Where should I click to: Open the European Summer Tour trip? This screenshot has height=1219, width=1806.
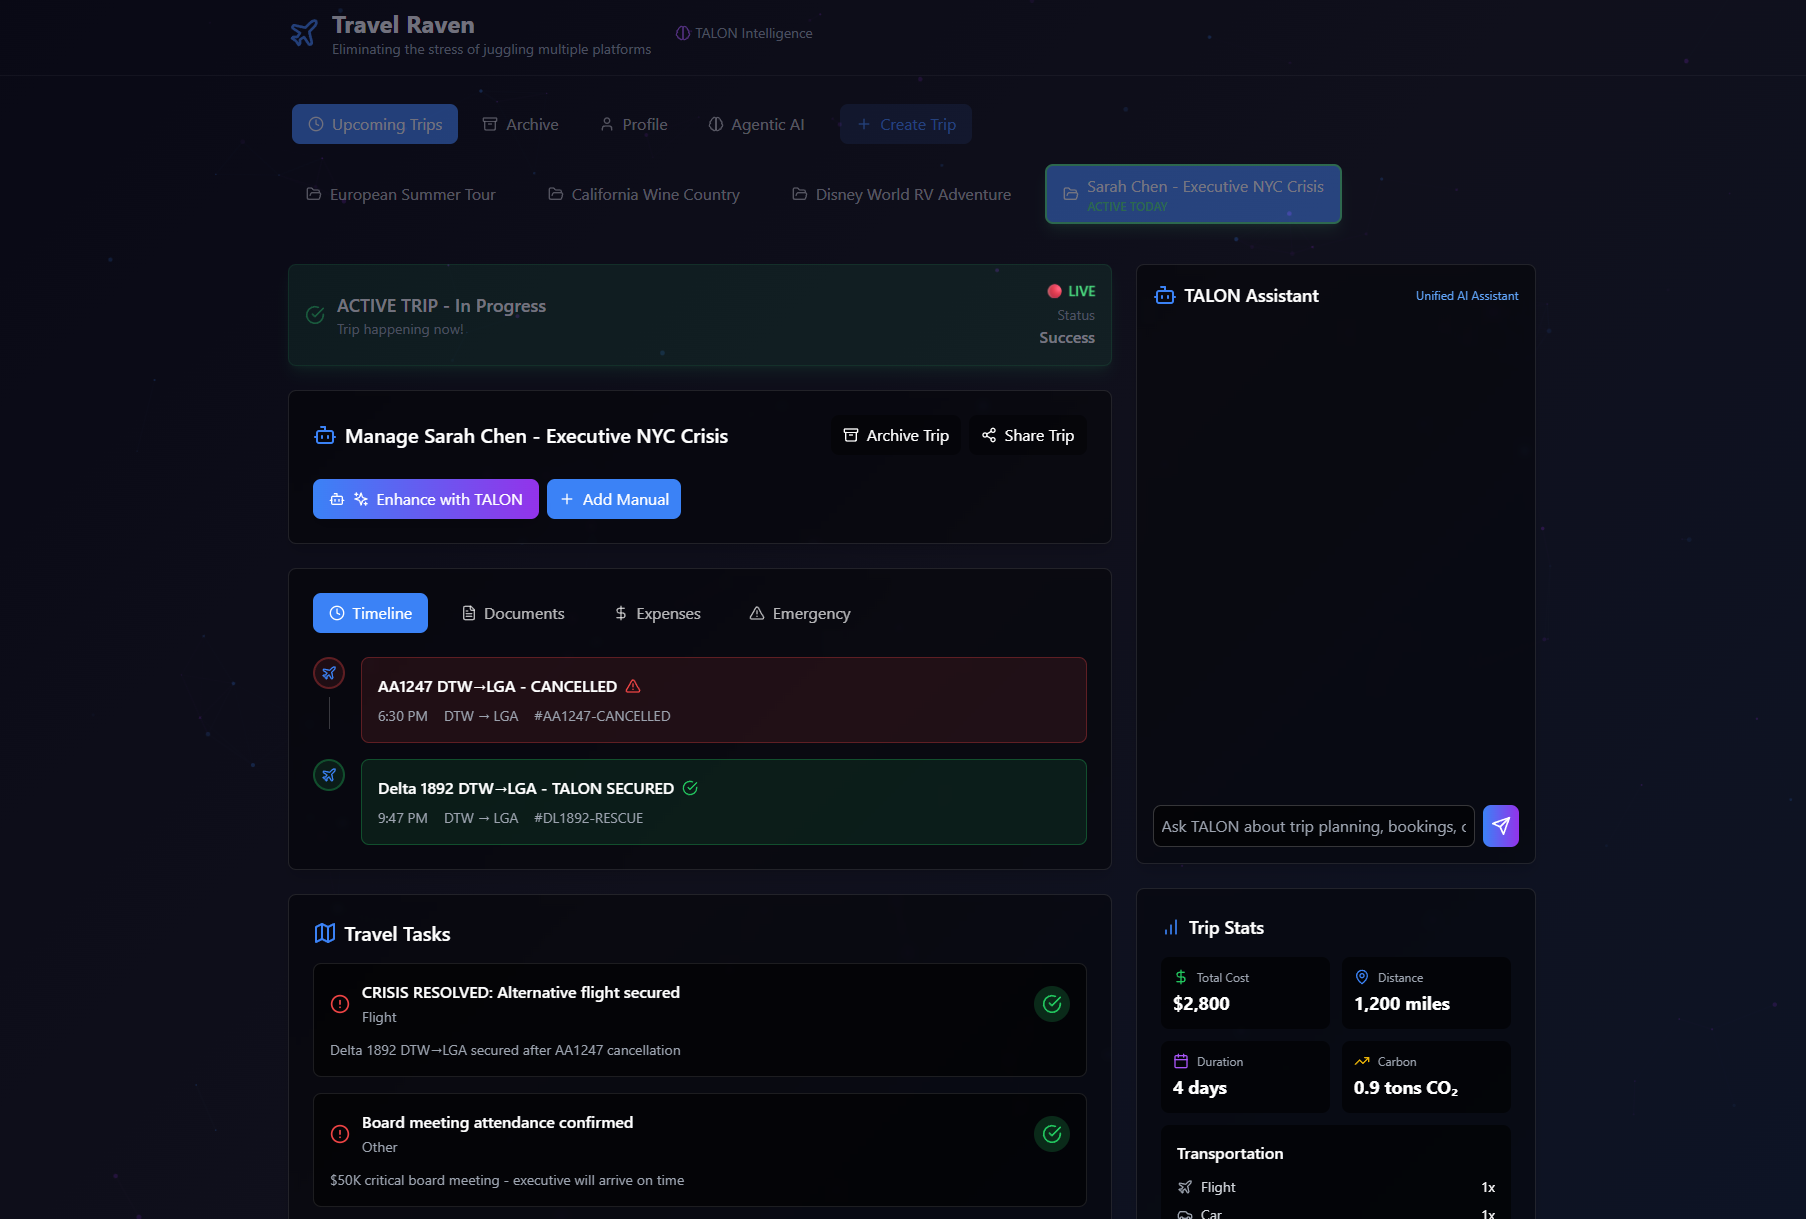tap(401, 194)
